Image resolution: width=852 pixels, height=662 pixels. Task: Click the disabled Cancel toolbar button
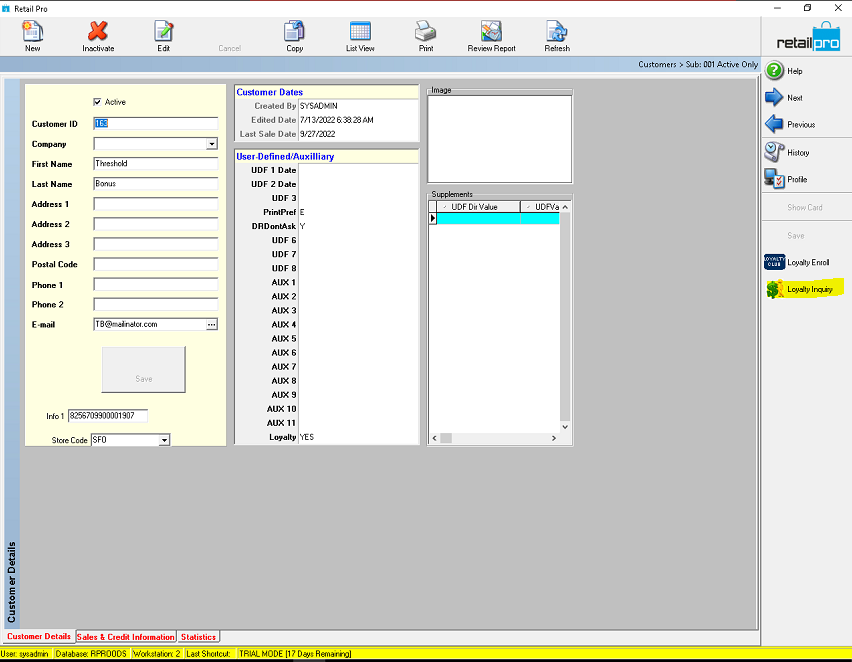[x=229, y=48]
